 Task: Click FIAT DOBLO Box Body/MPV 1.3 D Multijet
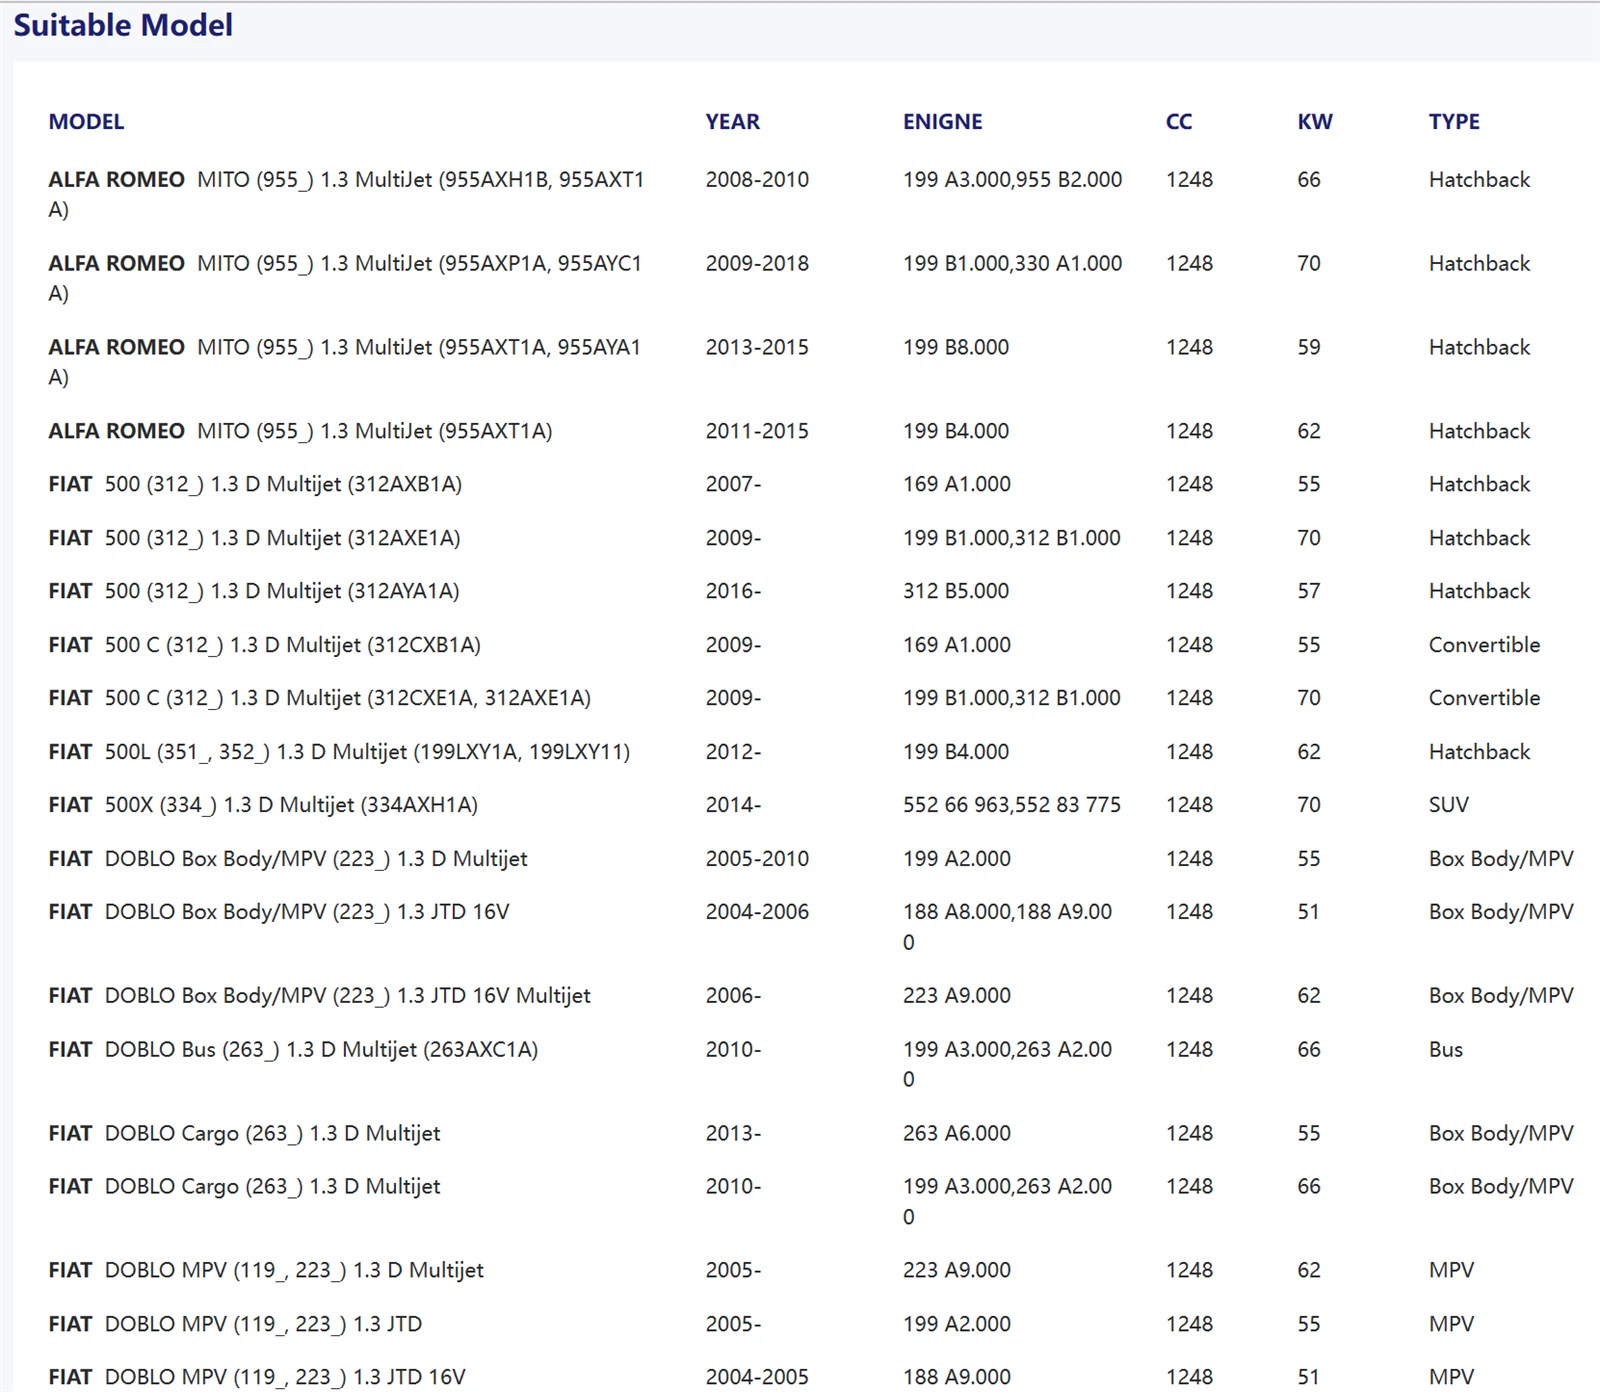pos(288,860)
